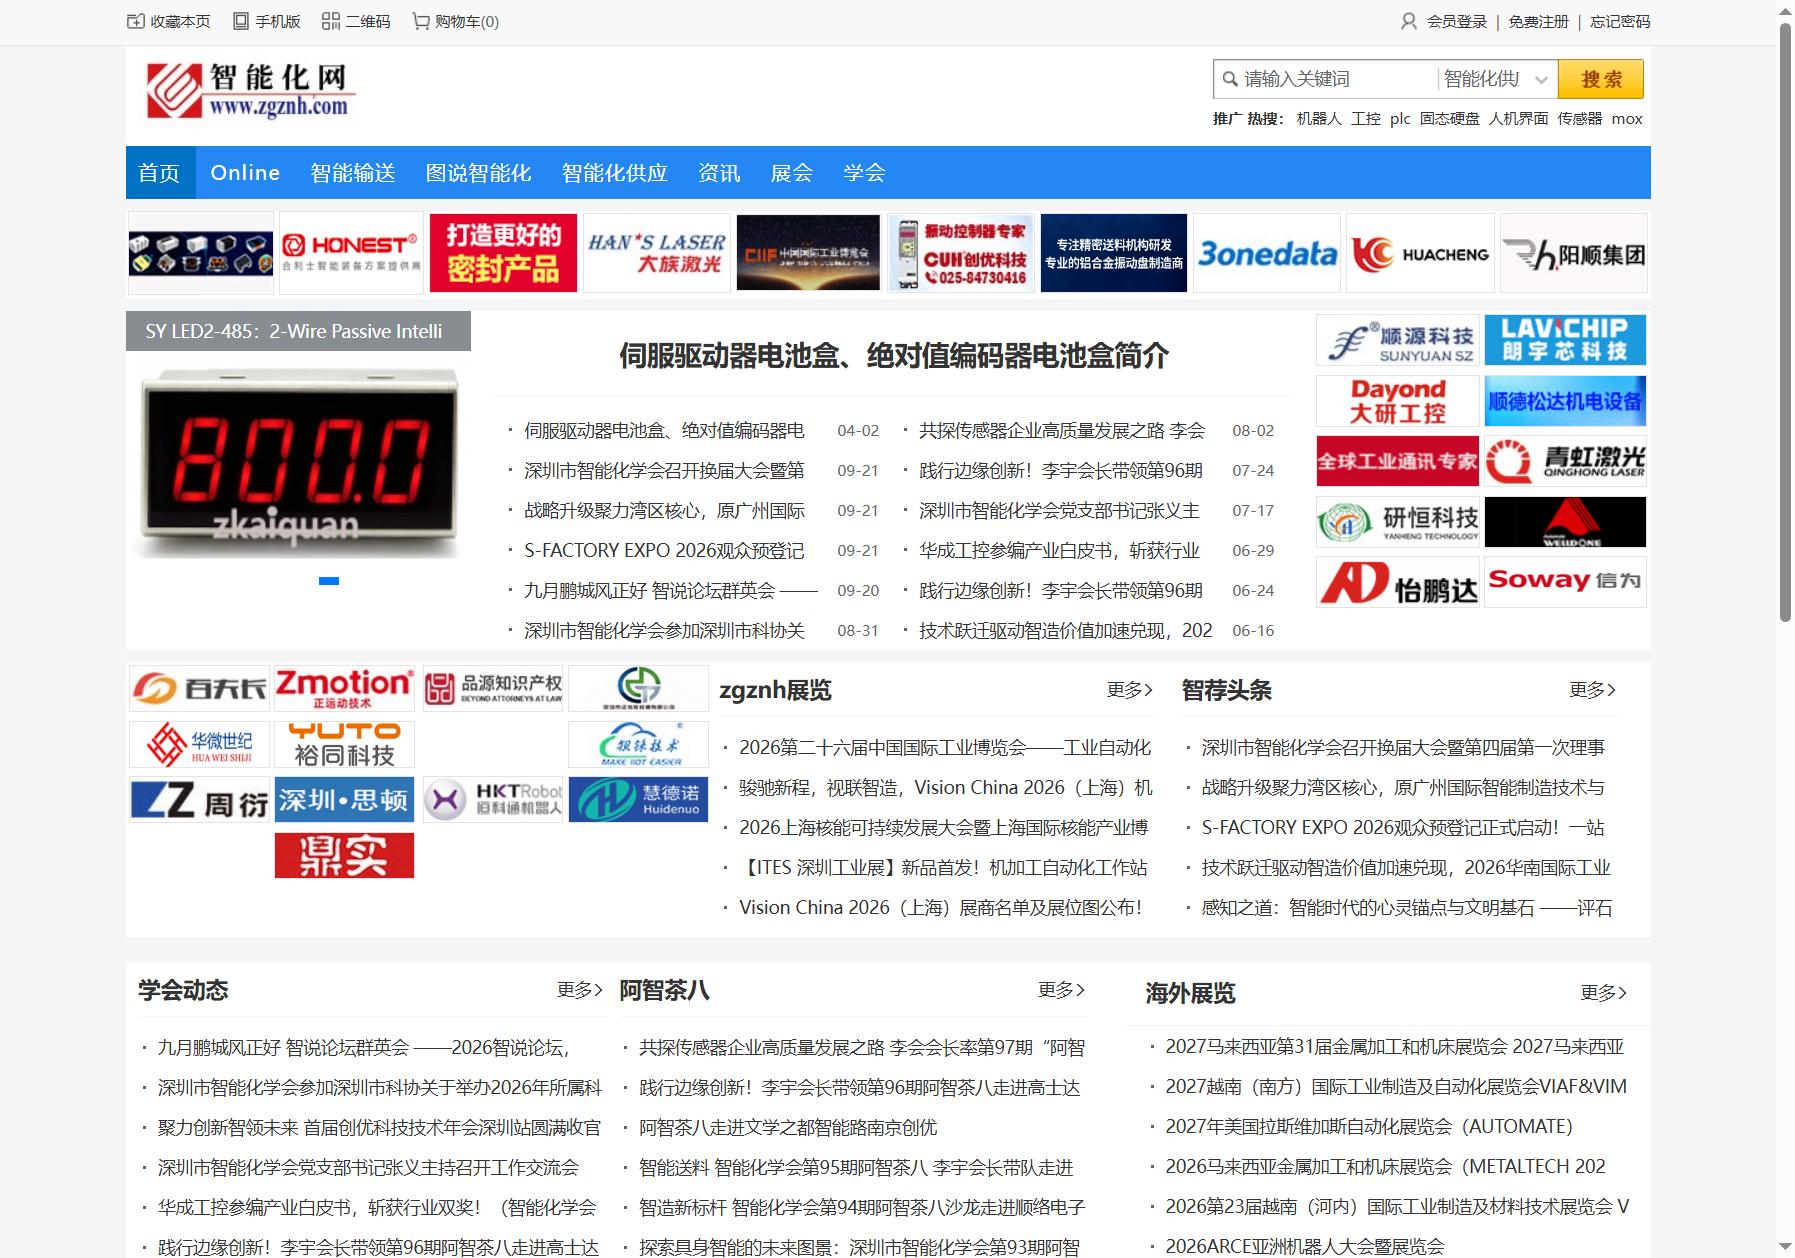Expand 更多 for 智荐头条
The height and width of the screenshot is (1258, 1795).
(x=1592, y=689)
